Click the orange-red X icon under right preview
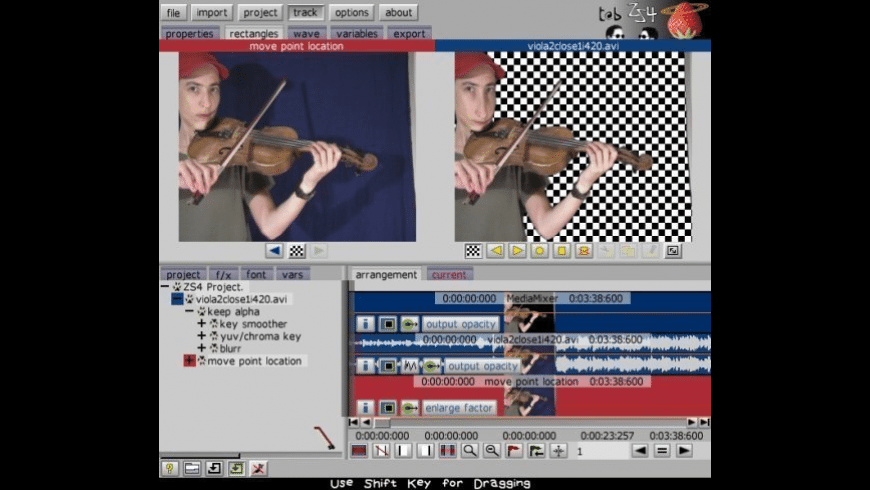870x490 pixels. (x=584, y=251)
